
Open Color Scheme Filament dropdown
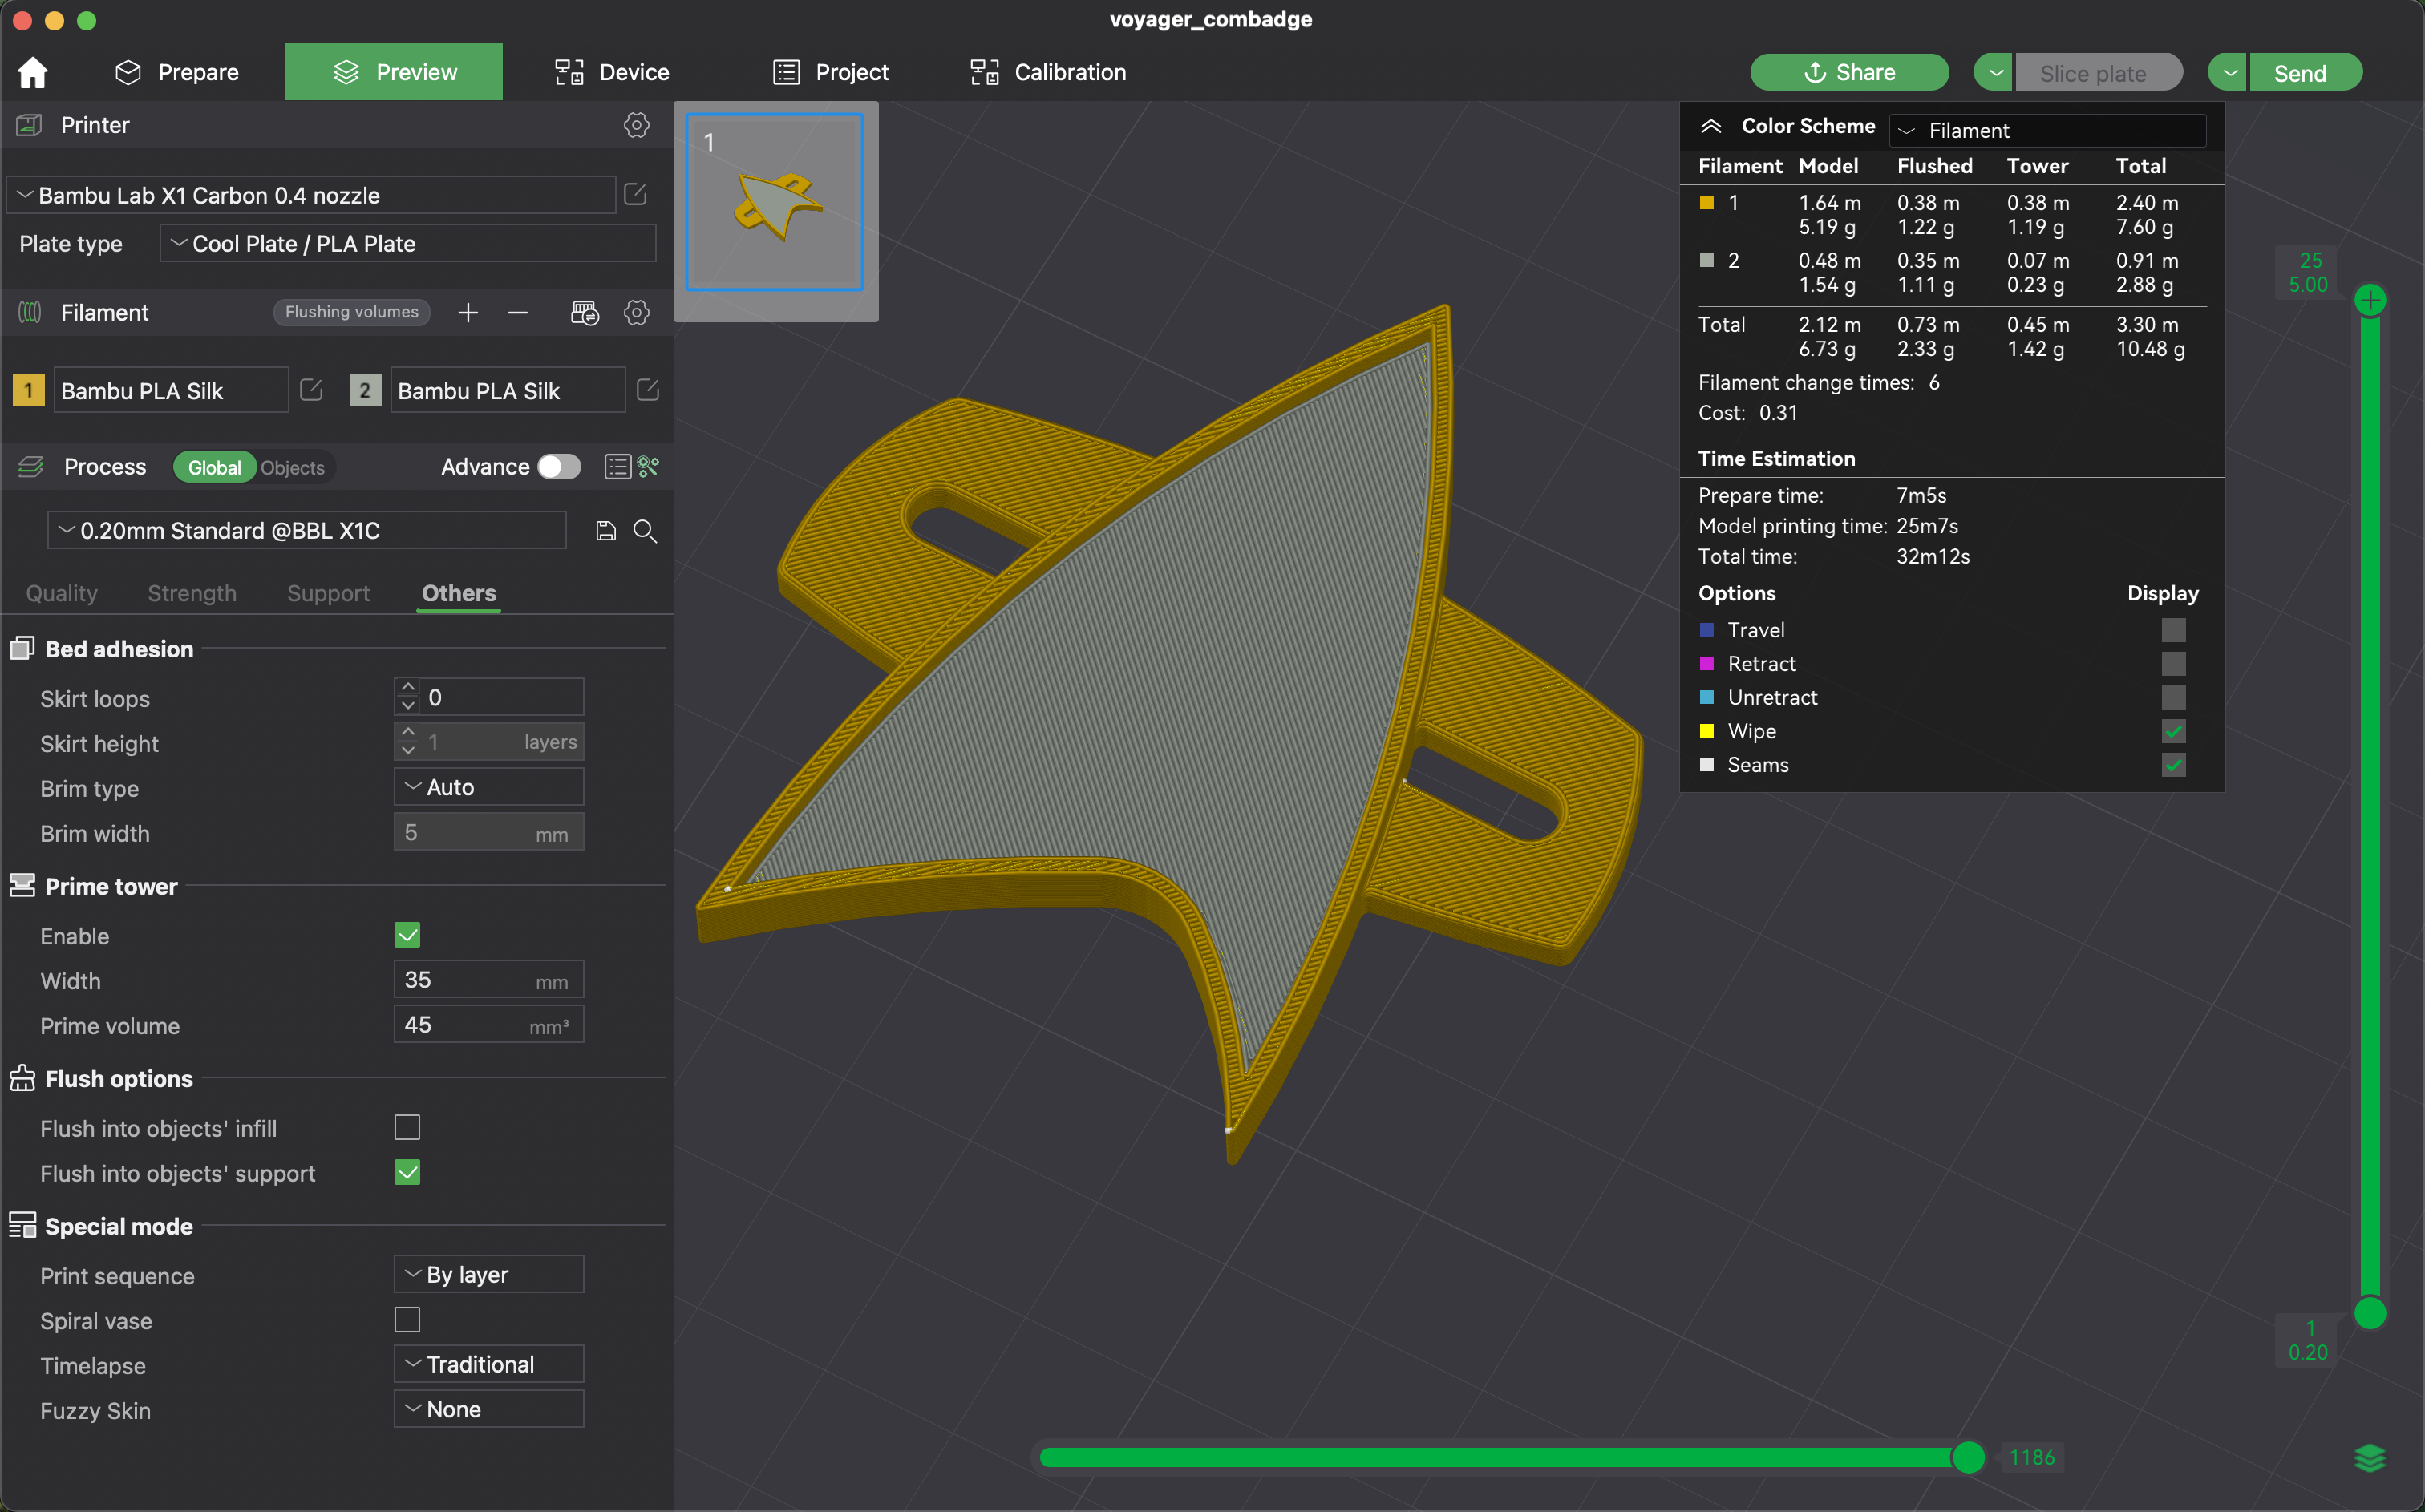pos(2047,130)
